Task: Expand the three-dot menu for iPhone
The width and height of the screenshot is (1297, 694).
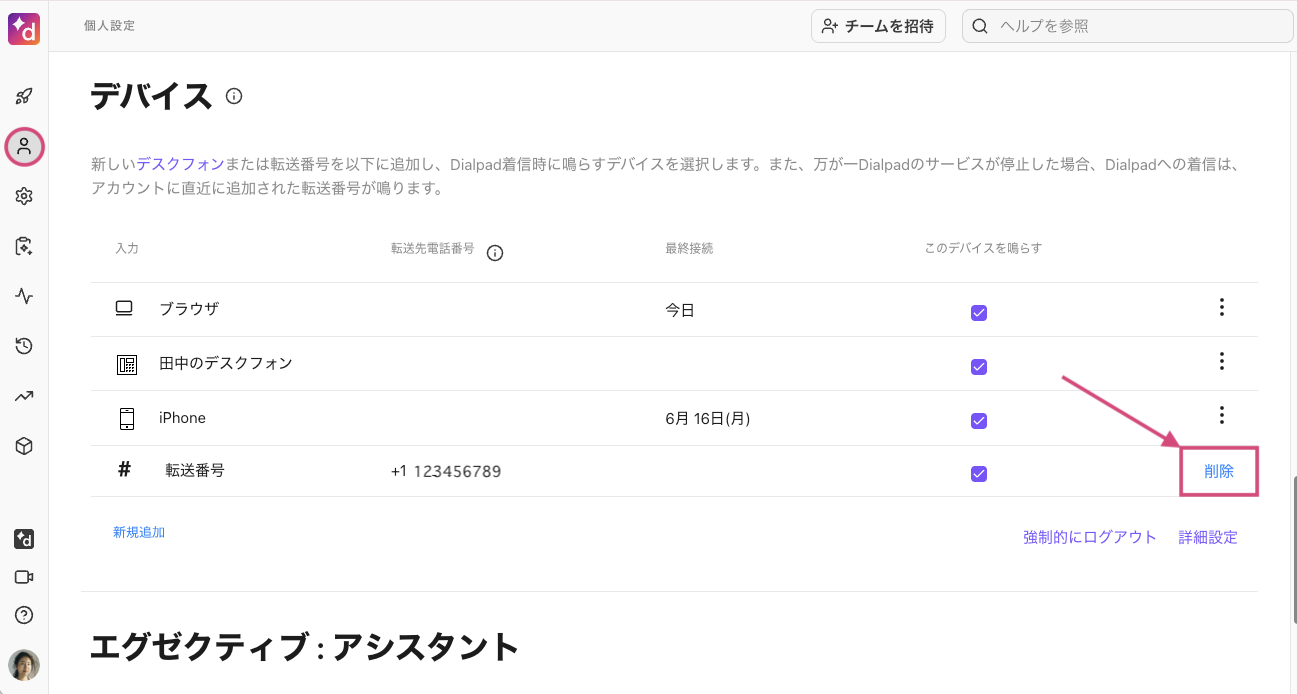Action: 1221,415
